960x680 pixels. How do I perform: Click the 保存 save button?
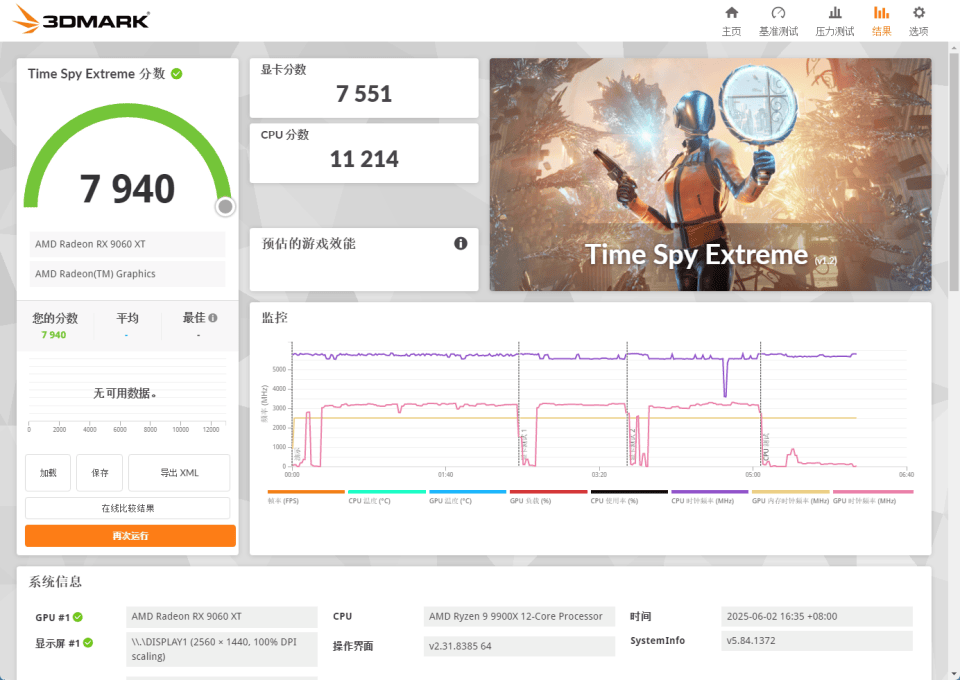[100, 473]
